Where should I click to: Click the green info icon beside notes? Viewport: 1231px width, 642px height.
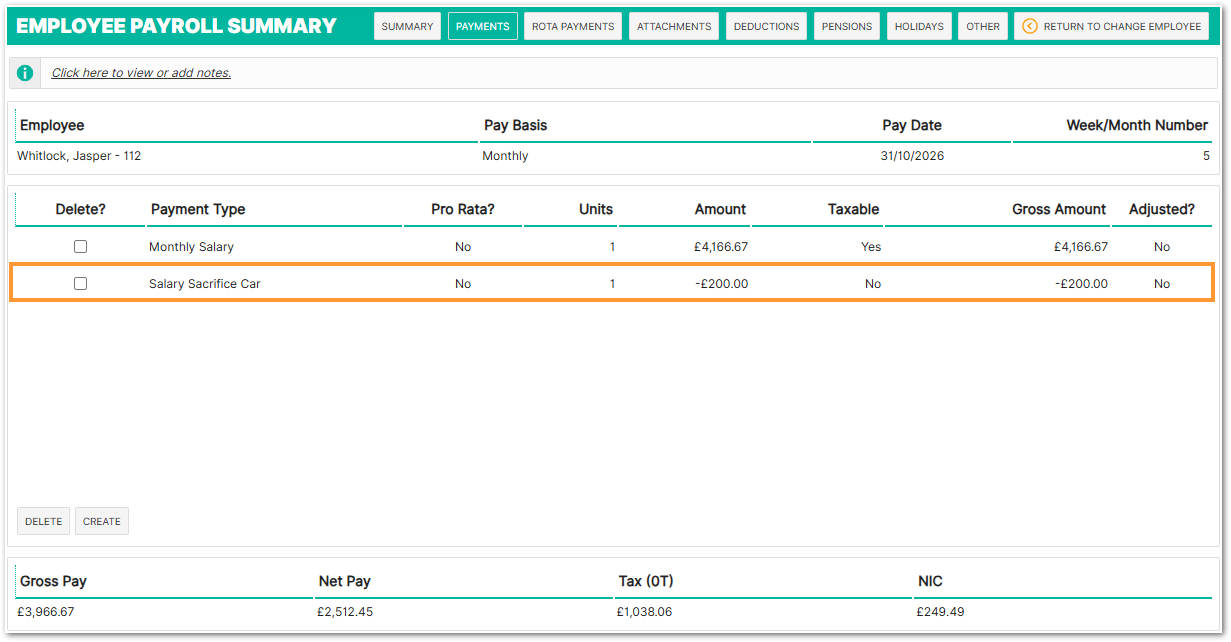point(25,73)
